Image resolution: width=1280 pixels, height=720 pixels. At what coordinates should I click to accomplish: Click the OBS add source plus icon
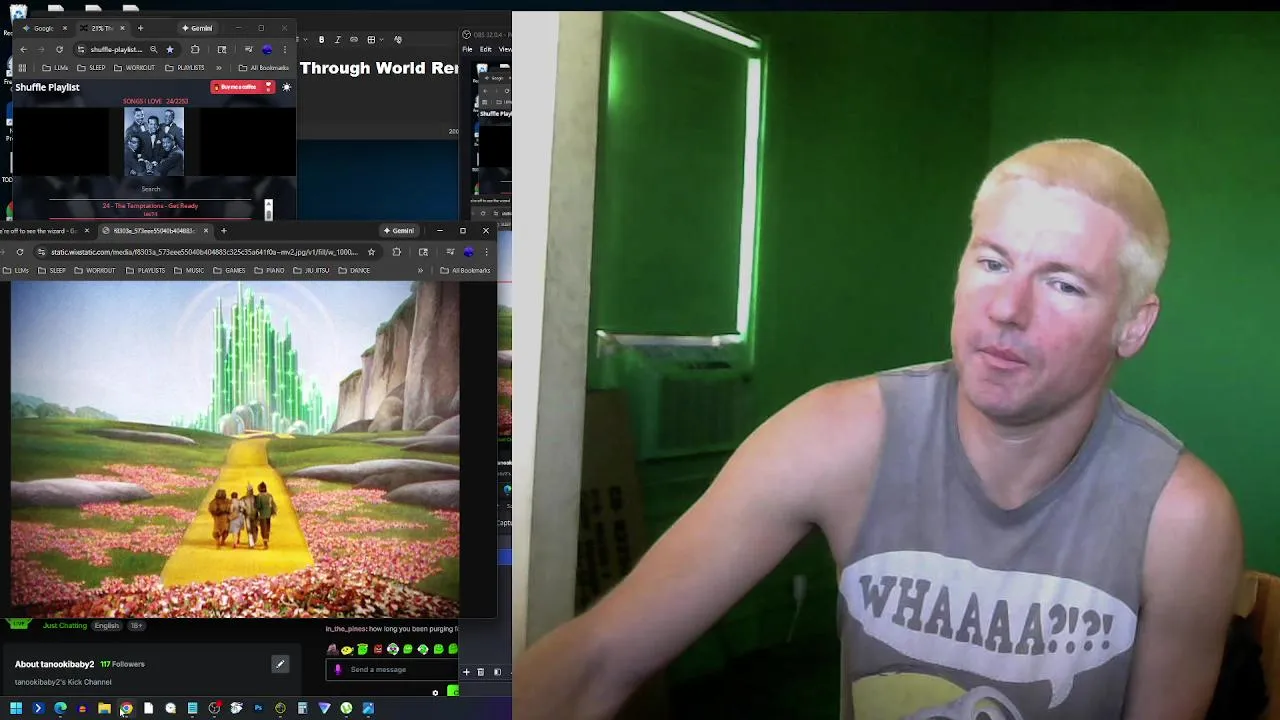click(466, 672)
